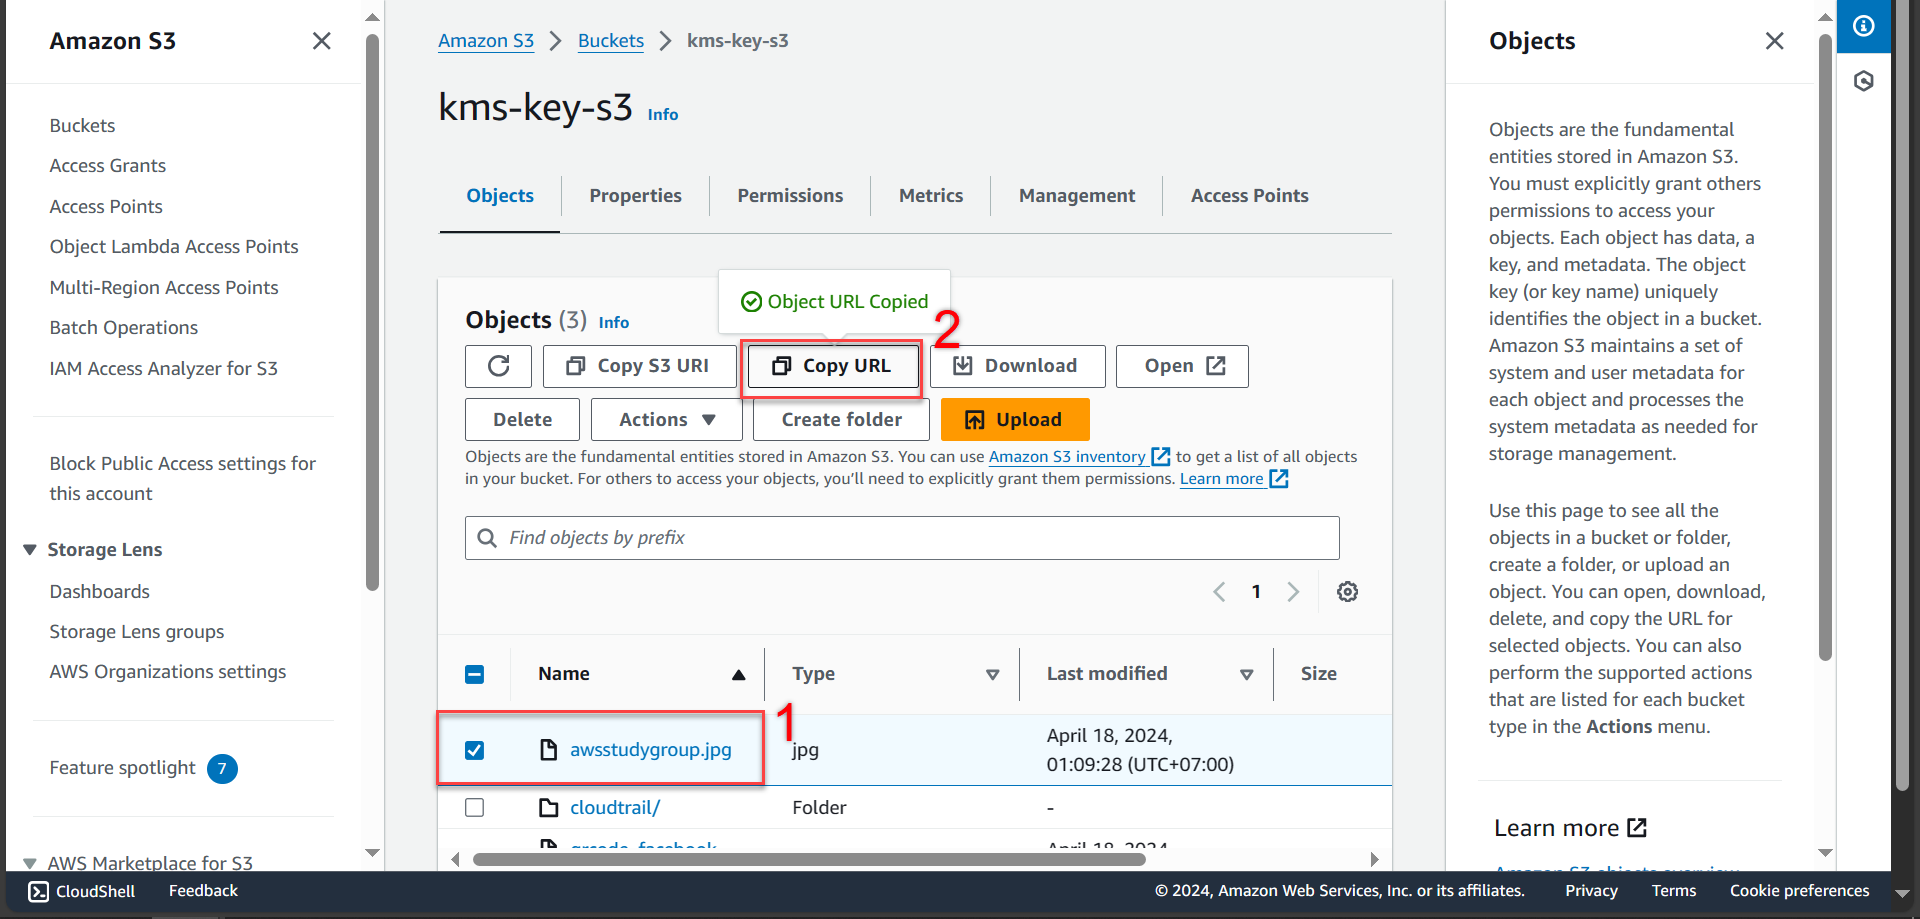Expand the Actions dropdown menu
Image resolution: width=1920 pixels, height=919 pixels.
pyautogui.click(x=667, y=420)
